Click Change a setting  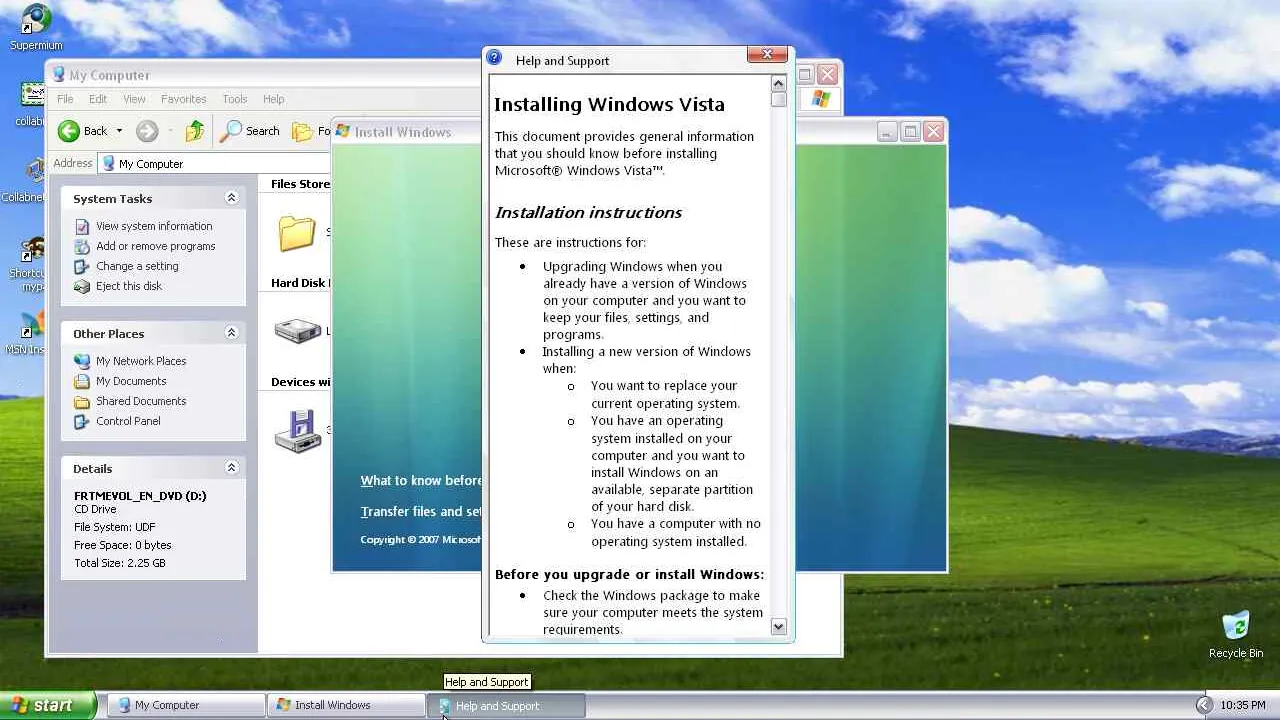(137, 266)
